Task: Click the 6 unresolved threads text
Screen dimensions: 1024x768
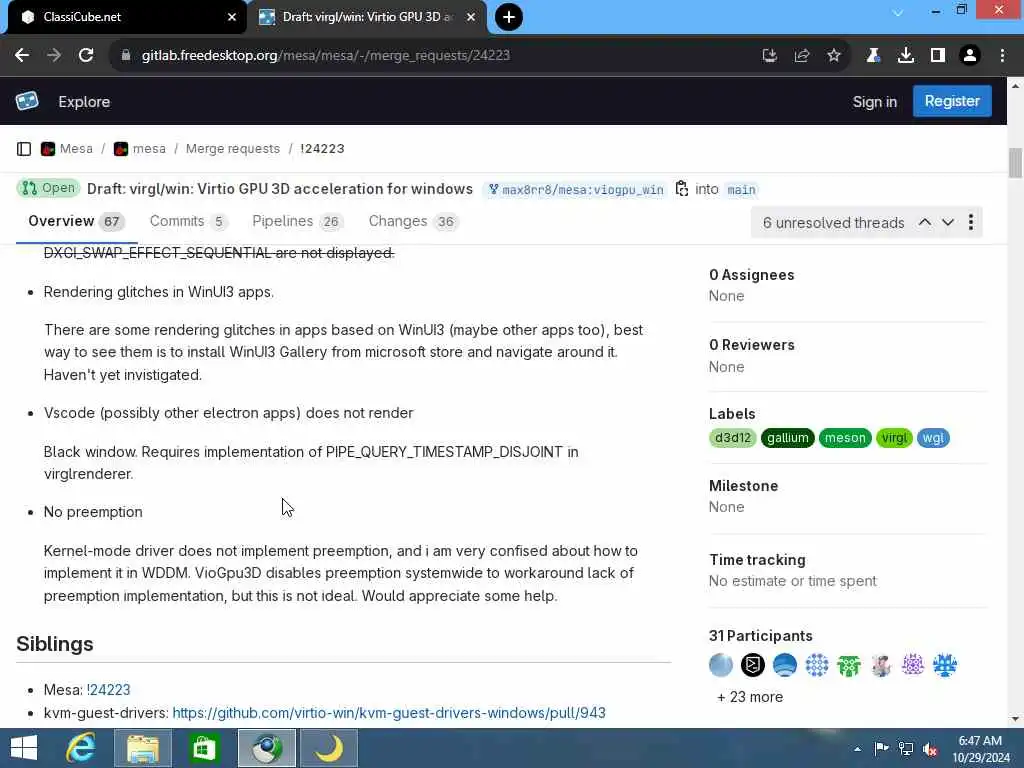Action: click(833, 223)
